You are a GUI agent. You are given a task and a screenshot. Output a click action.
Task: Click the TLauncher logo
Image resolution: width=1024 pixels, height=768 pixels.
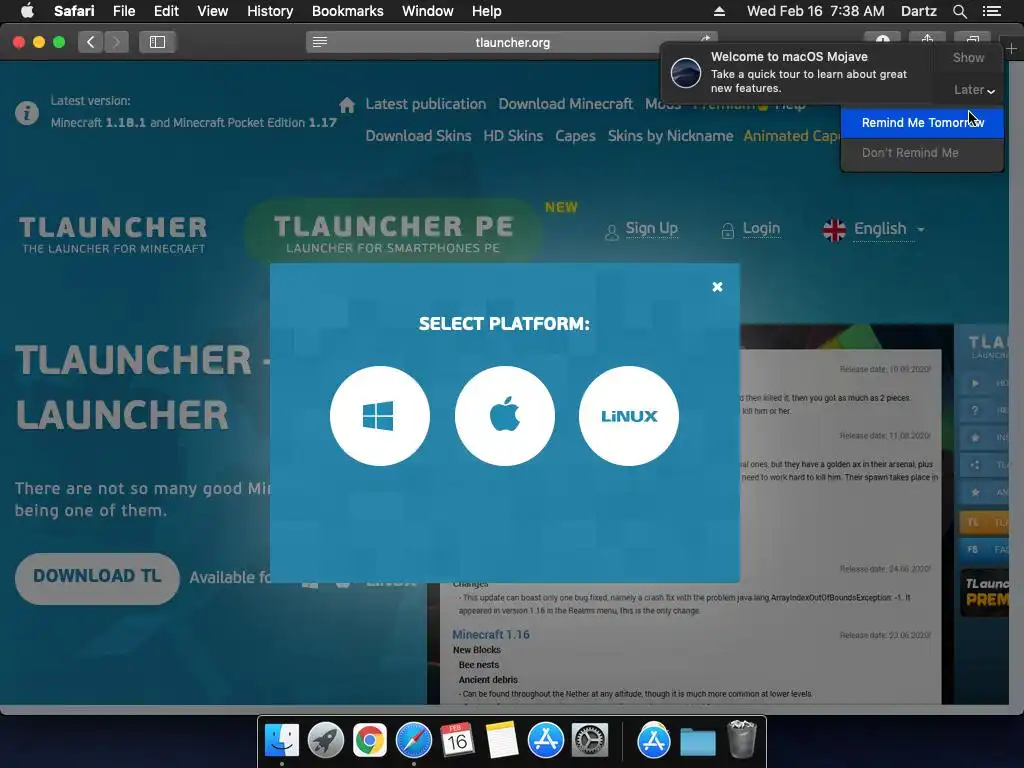[x=113, y=234]
